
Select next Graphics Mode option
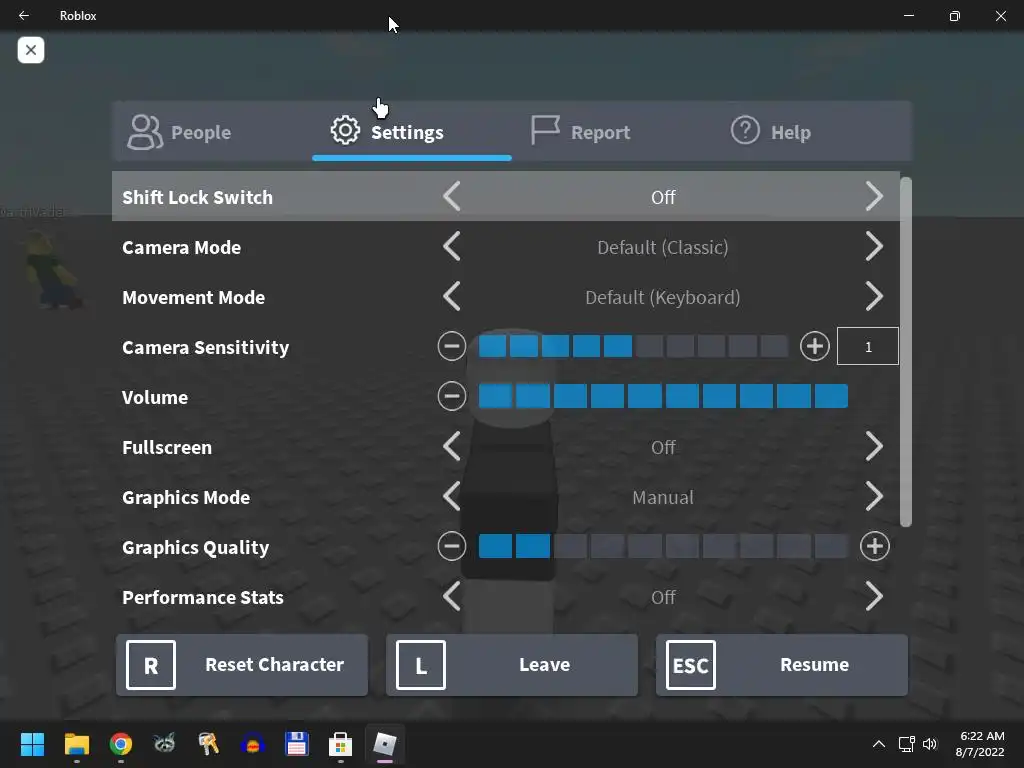click(x=874, y=497)
